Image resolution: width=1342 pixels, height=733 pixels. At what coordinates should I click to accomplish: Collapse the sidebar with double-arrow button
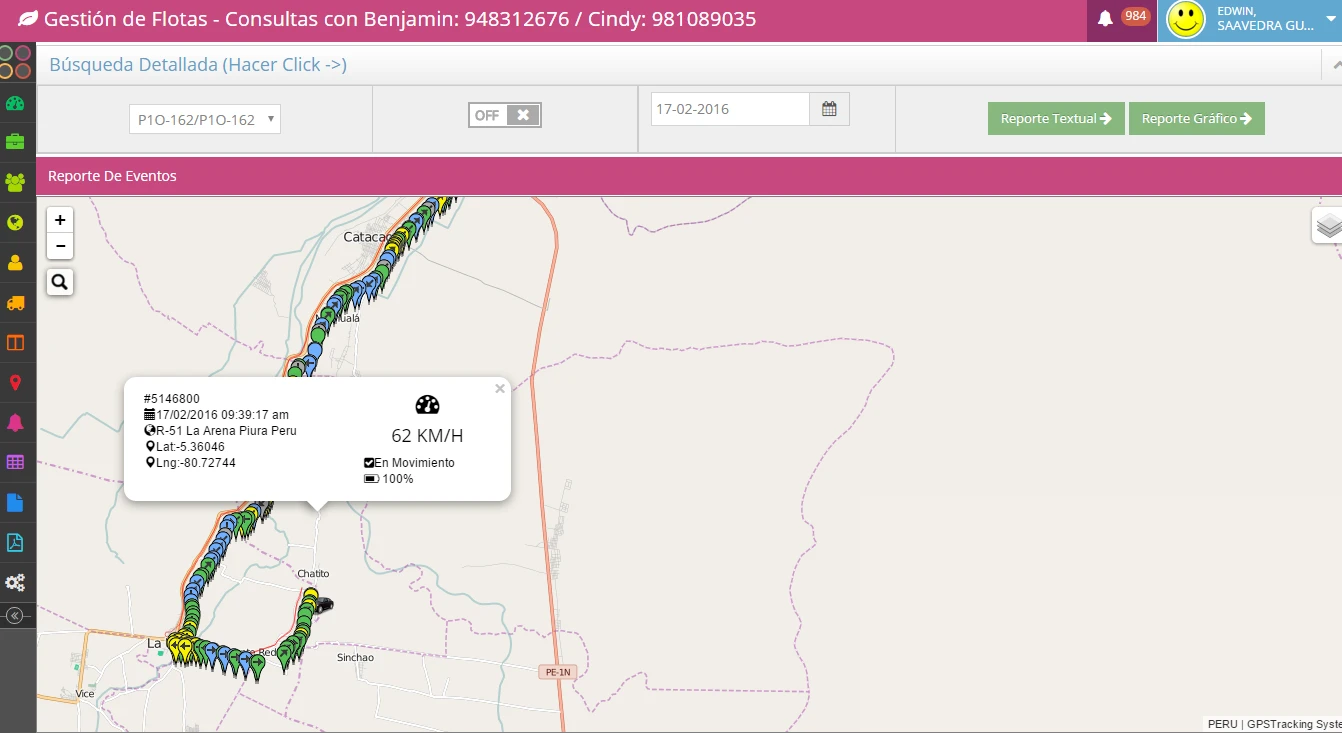[14, 615]
